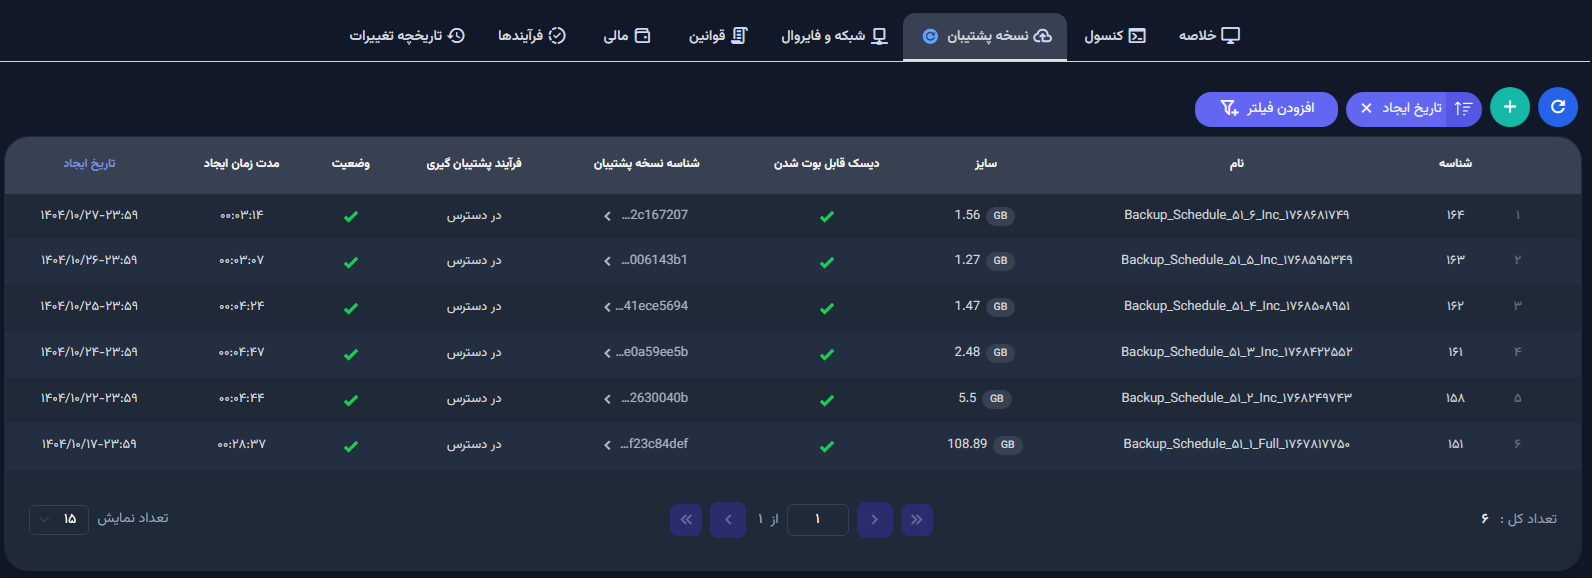This screenshot has width=1592, height=578.
Task: Click bootable-disk checkmark in the 1.47 GB row
Action: click(x=827, y=308)
